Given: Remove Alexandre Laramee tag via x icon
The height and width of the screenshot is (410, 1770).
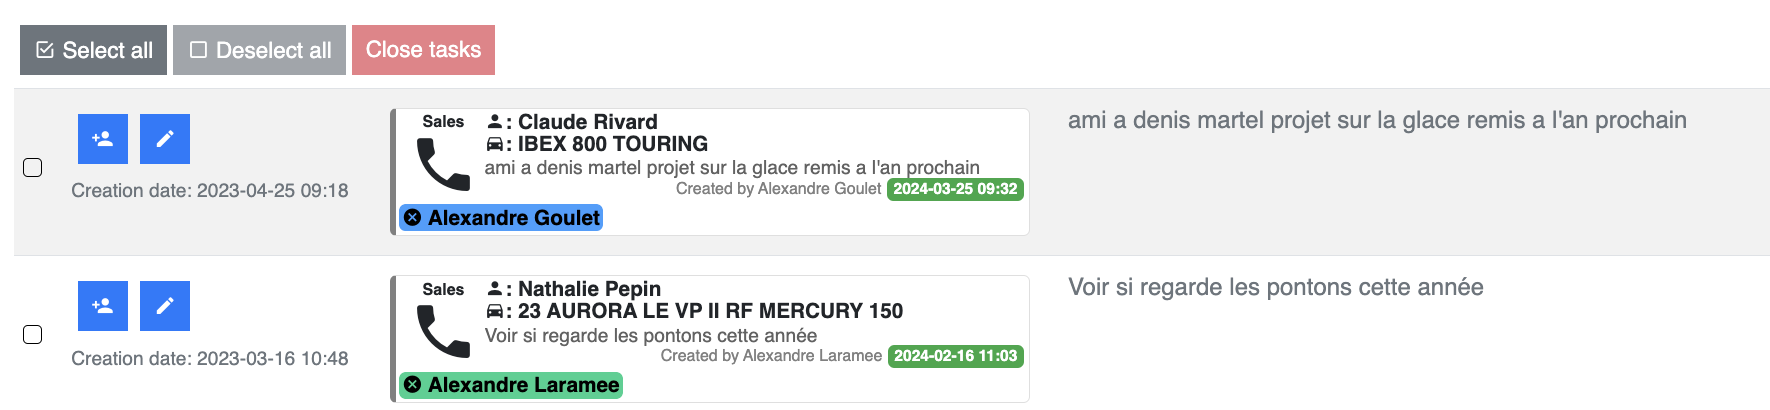Looking at the screenshot, I should (412, 385).
